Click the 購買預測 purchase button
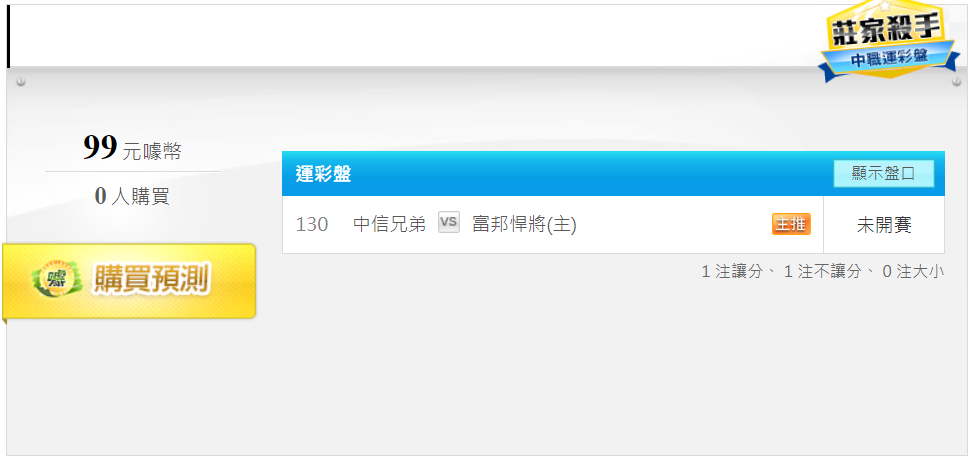This screenshot has height=466, width=977. pyautogui.click(x=129, y=282)
